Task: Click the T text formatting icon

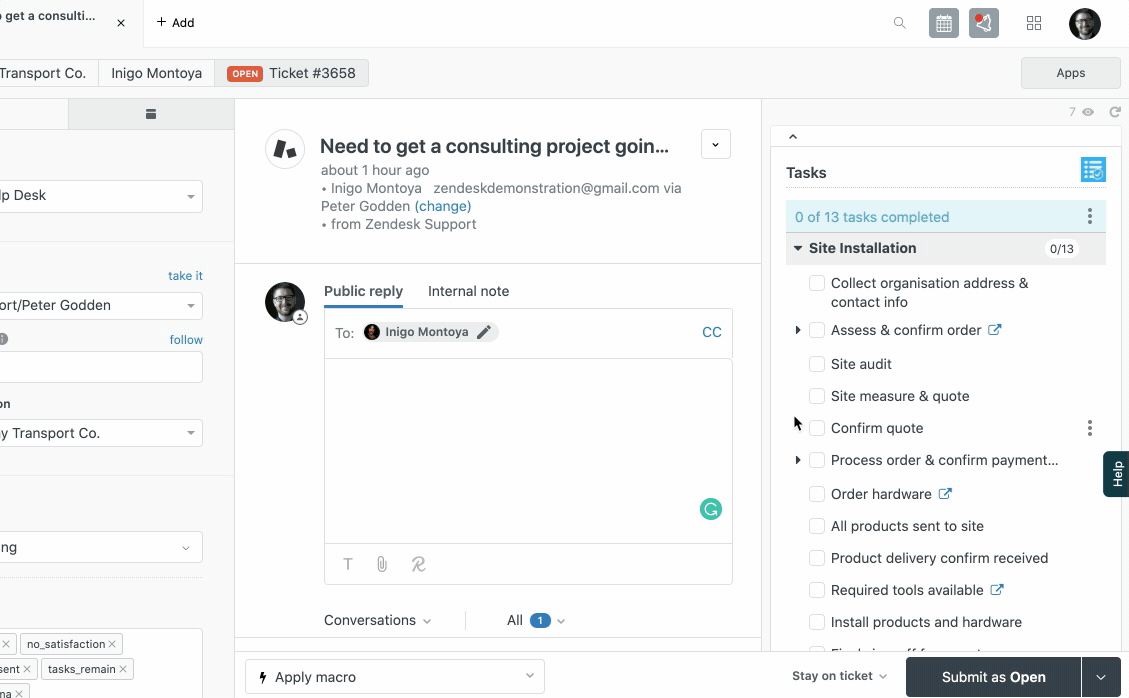Action: [x=347, y=564]
